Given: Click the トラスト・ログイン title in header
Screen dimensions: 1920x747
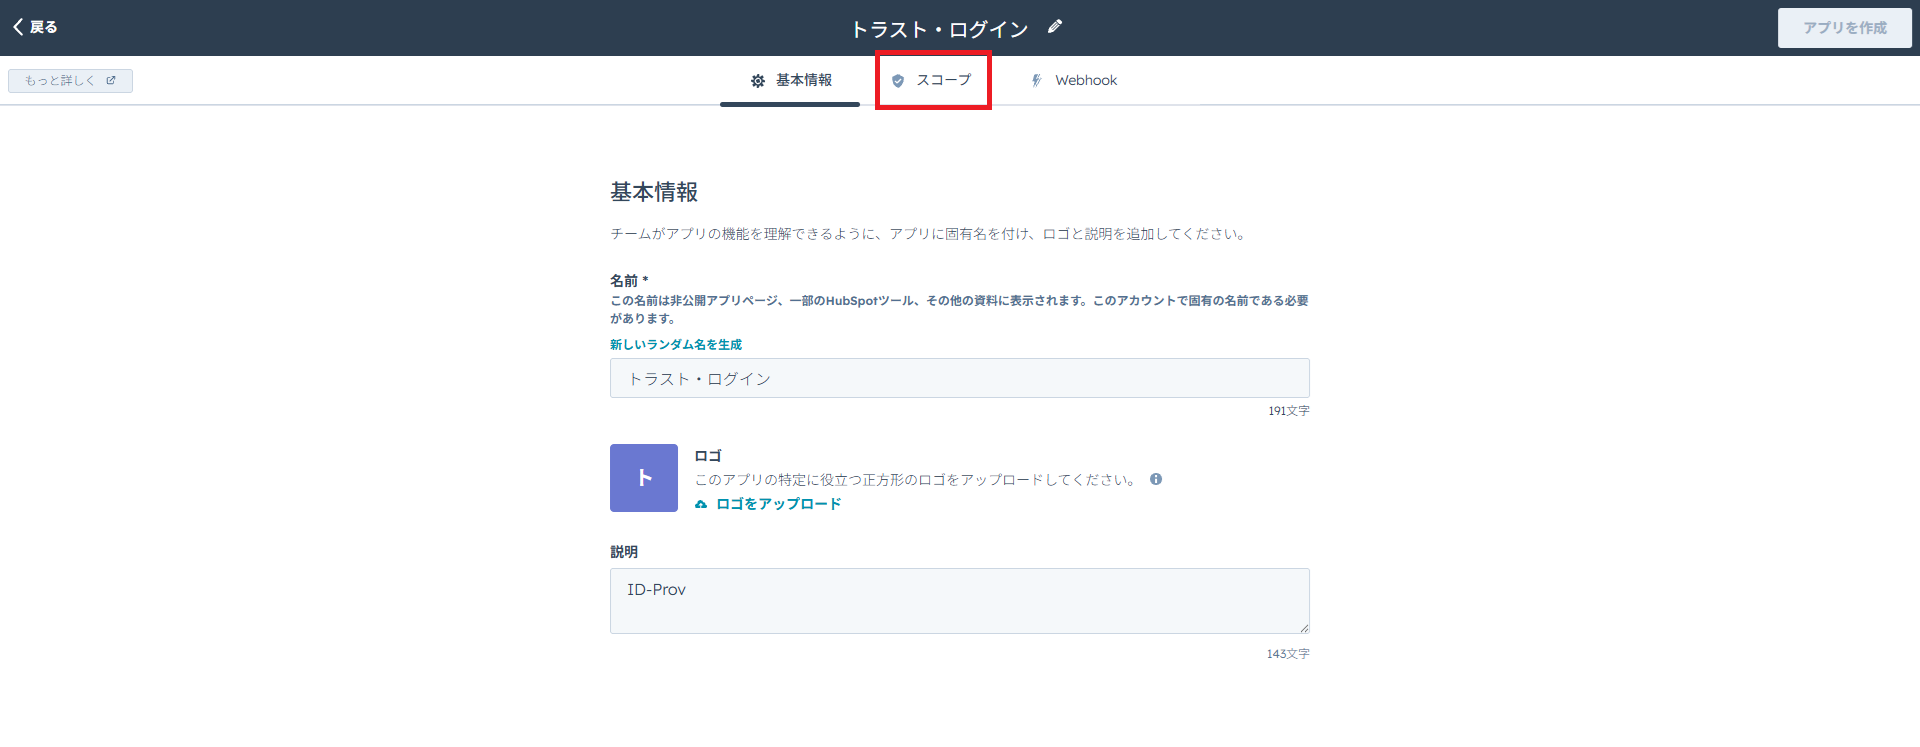Looking at the screenshot, I should [x=939, y=29].
